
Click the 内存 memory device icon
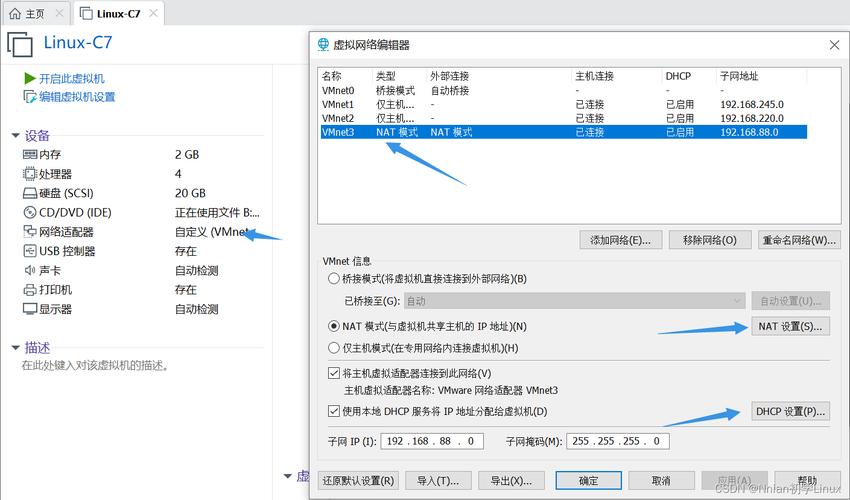click(30, 155)
